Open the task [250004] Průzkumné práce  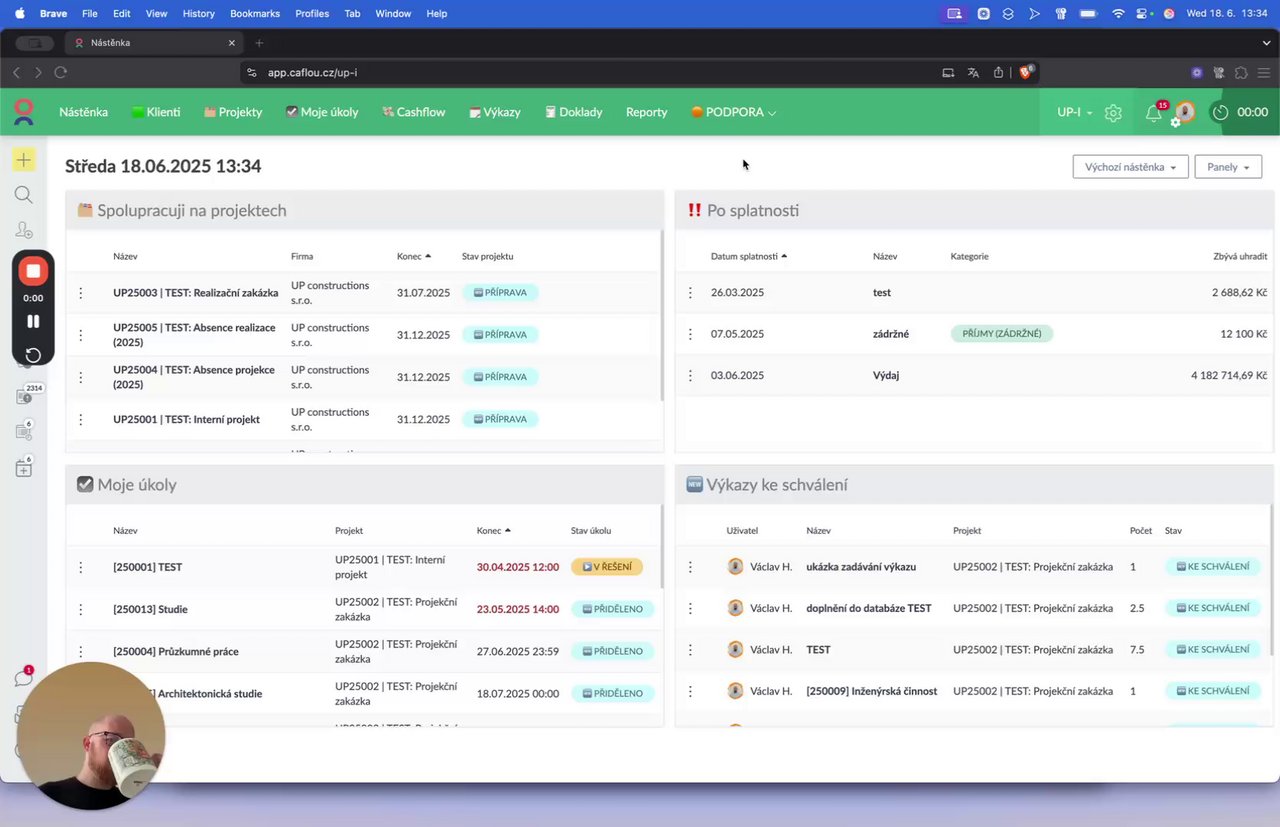tap(176, 651)
